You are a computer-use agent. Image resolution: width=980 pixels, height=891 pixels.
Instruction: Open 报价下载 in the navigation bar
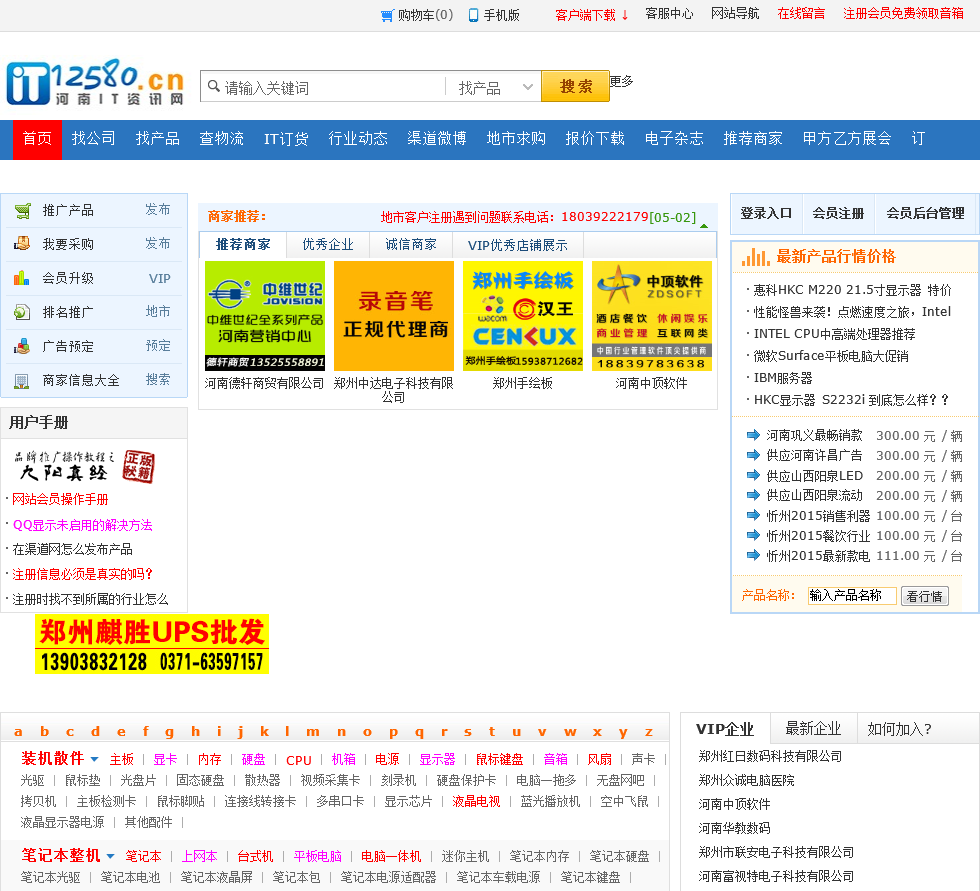tap(595, 139)
